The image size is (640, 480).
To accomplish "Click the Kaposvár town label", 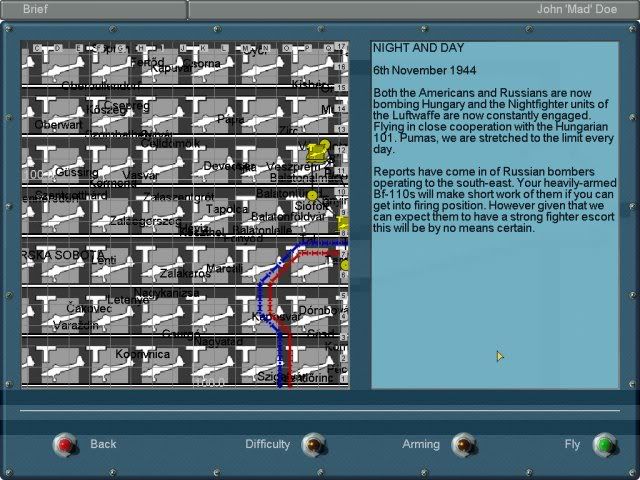I will (275, 317).
